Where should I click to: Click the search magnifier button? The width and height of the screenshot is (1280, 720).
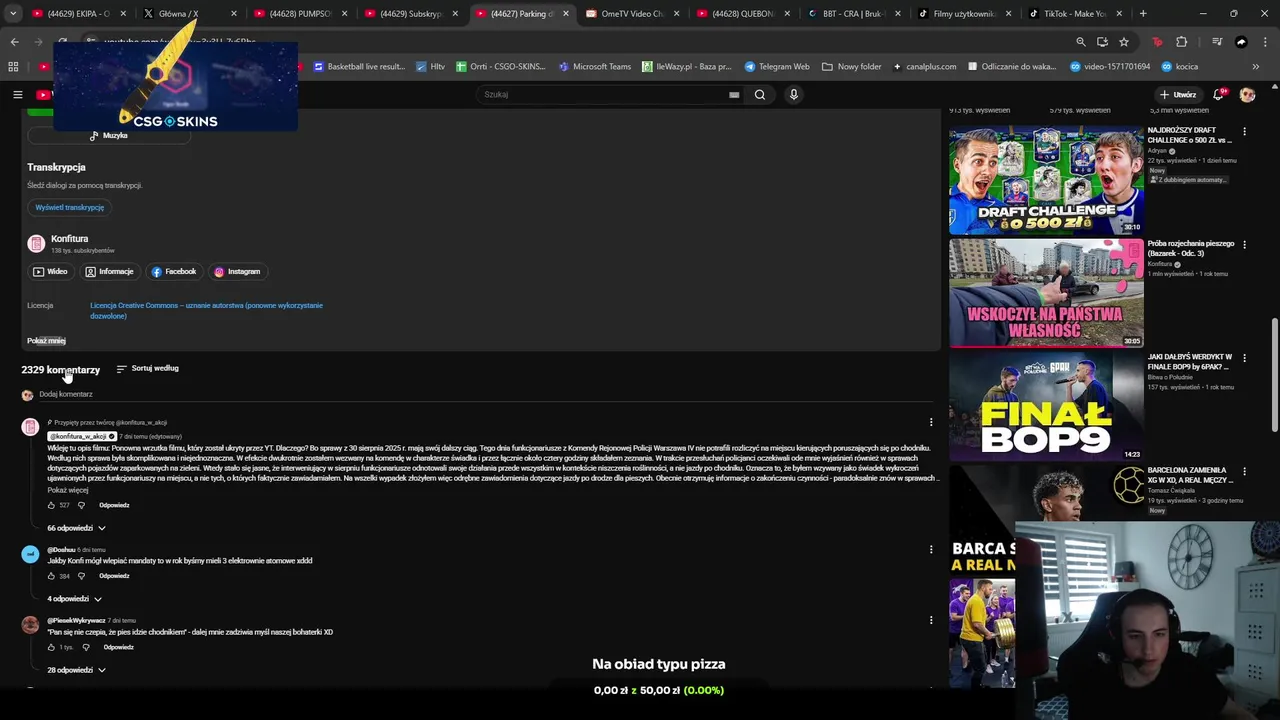[760, 95]
